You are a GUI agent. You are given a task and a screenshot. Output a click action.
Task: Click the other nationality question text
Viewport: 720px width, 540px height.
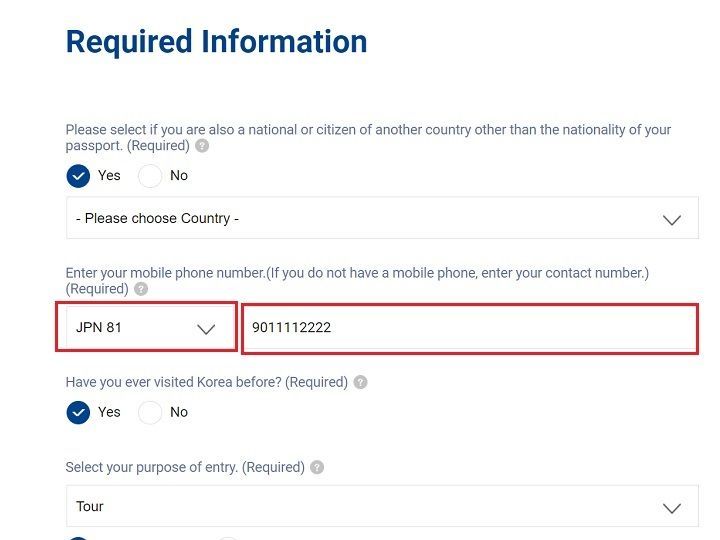(368, 130)
